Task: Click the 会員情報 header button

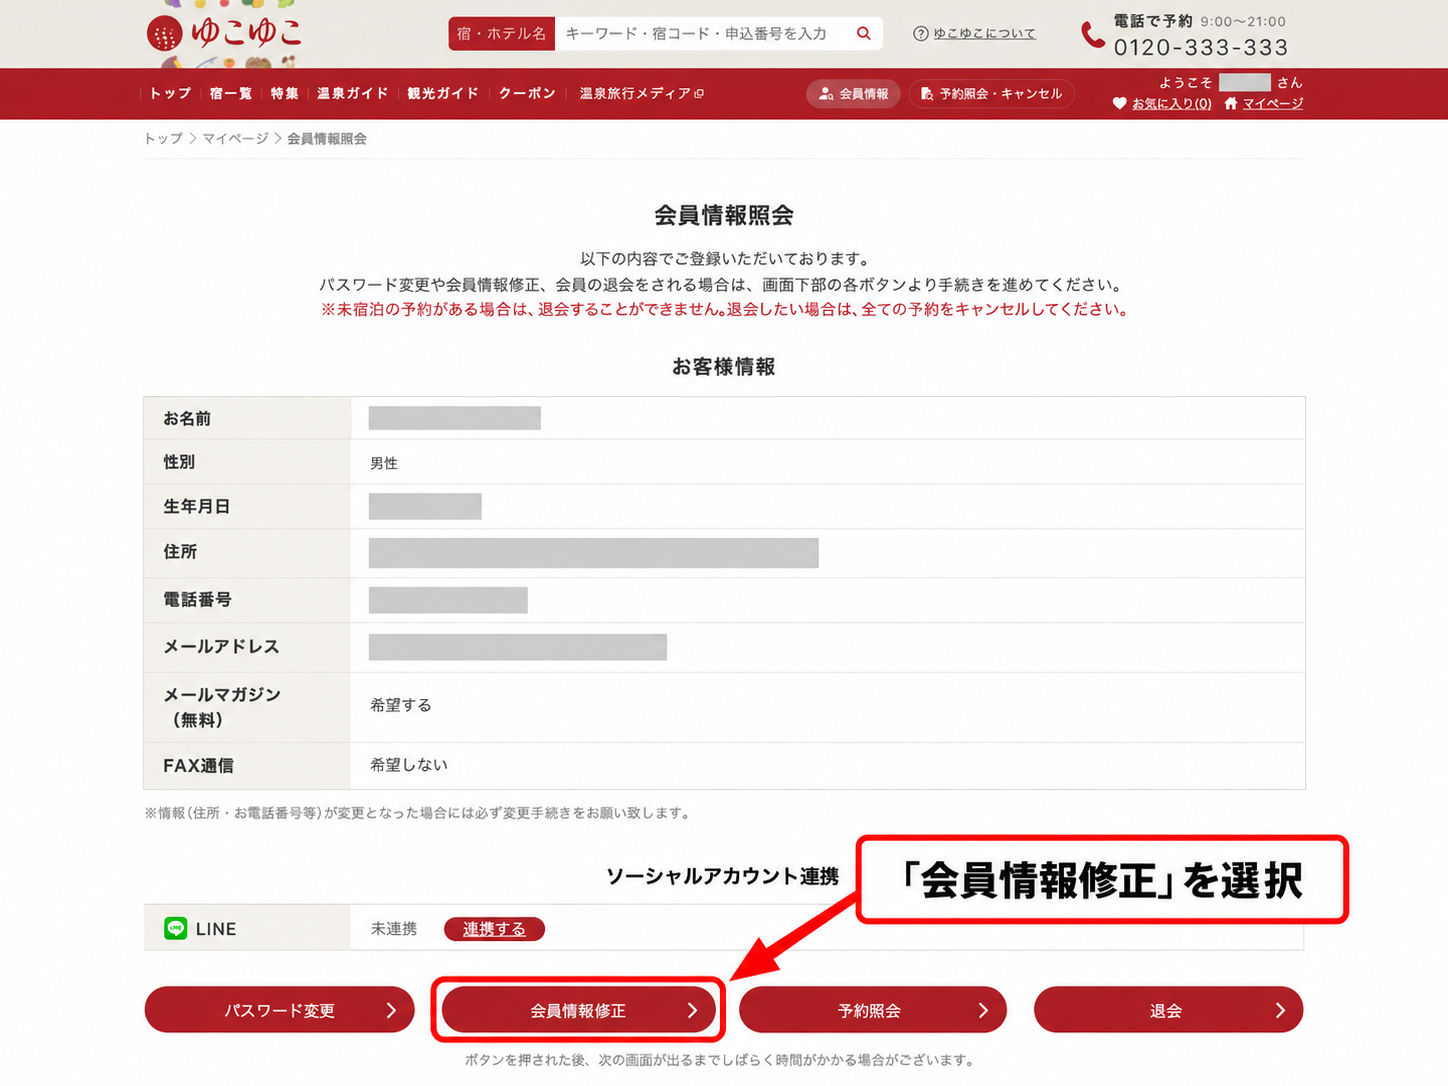Action: click(853, 93)
